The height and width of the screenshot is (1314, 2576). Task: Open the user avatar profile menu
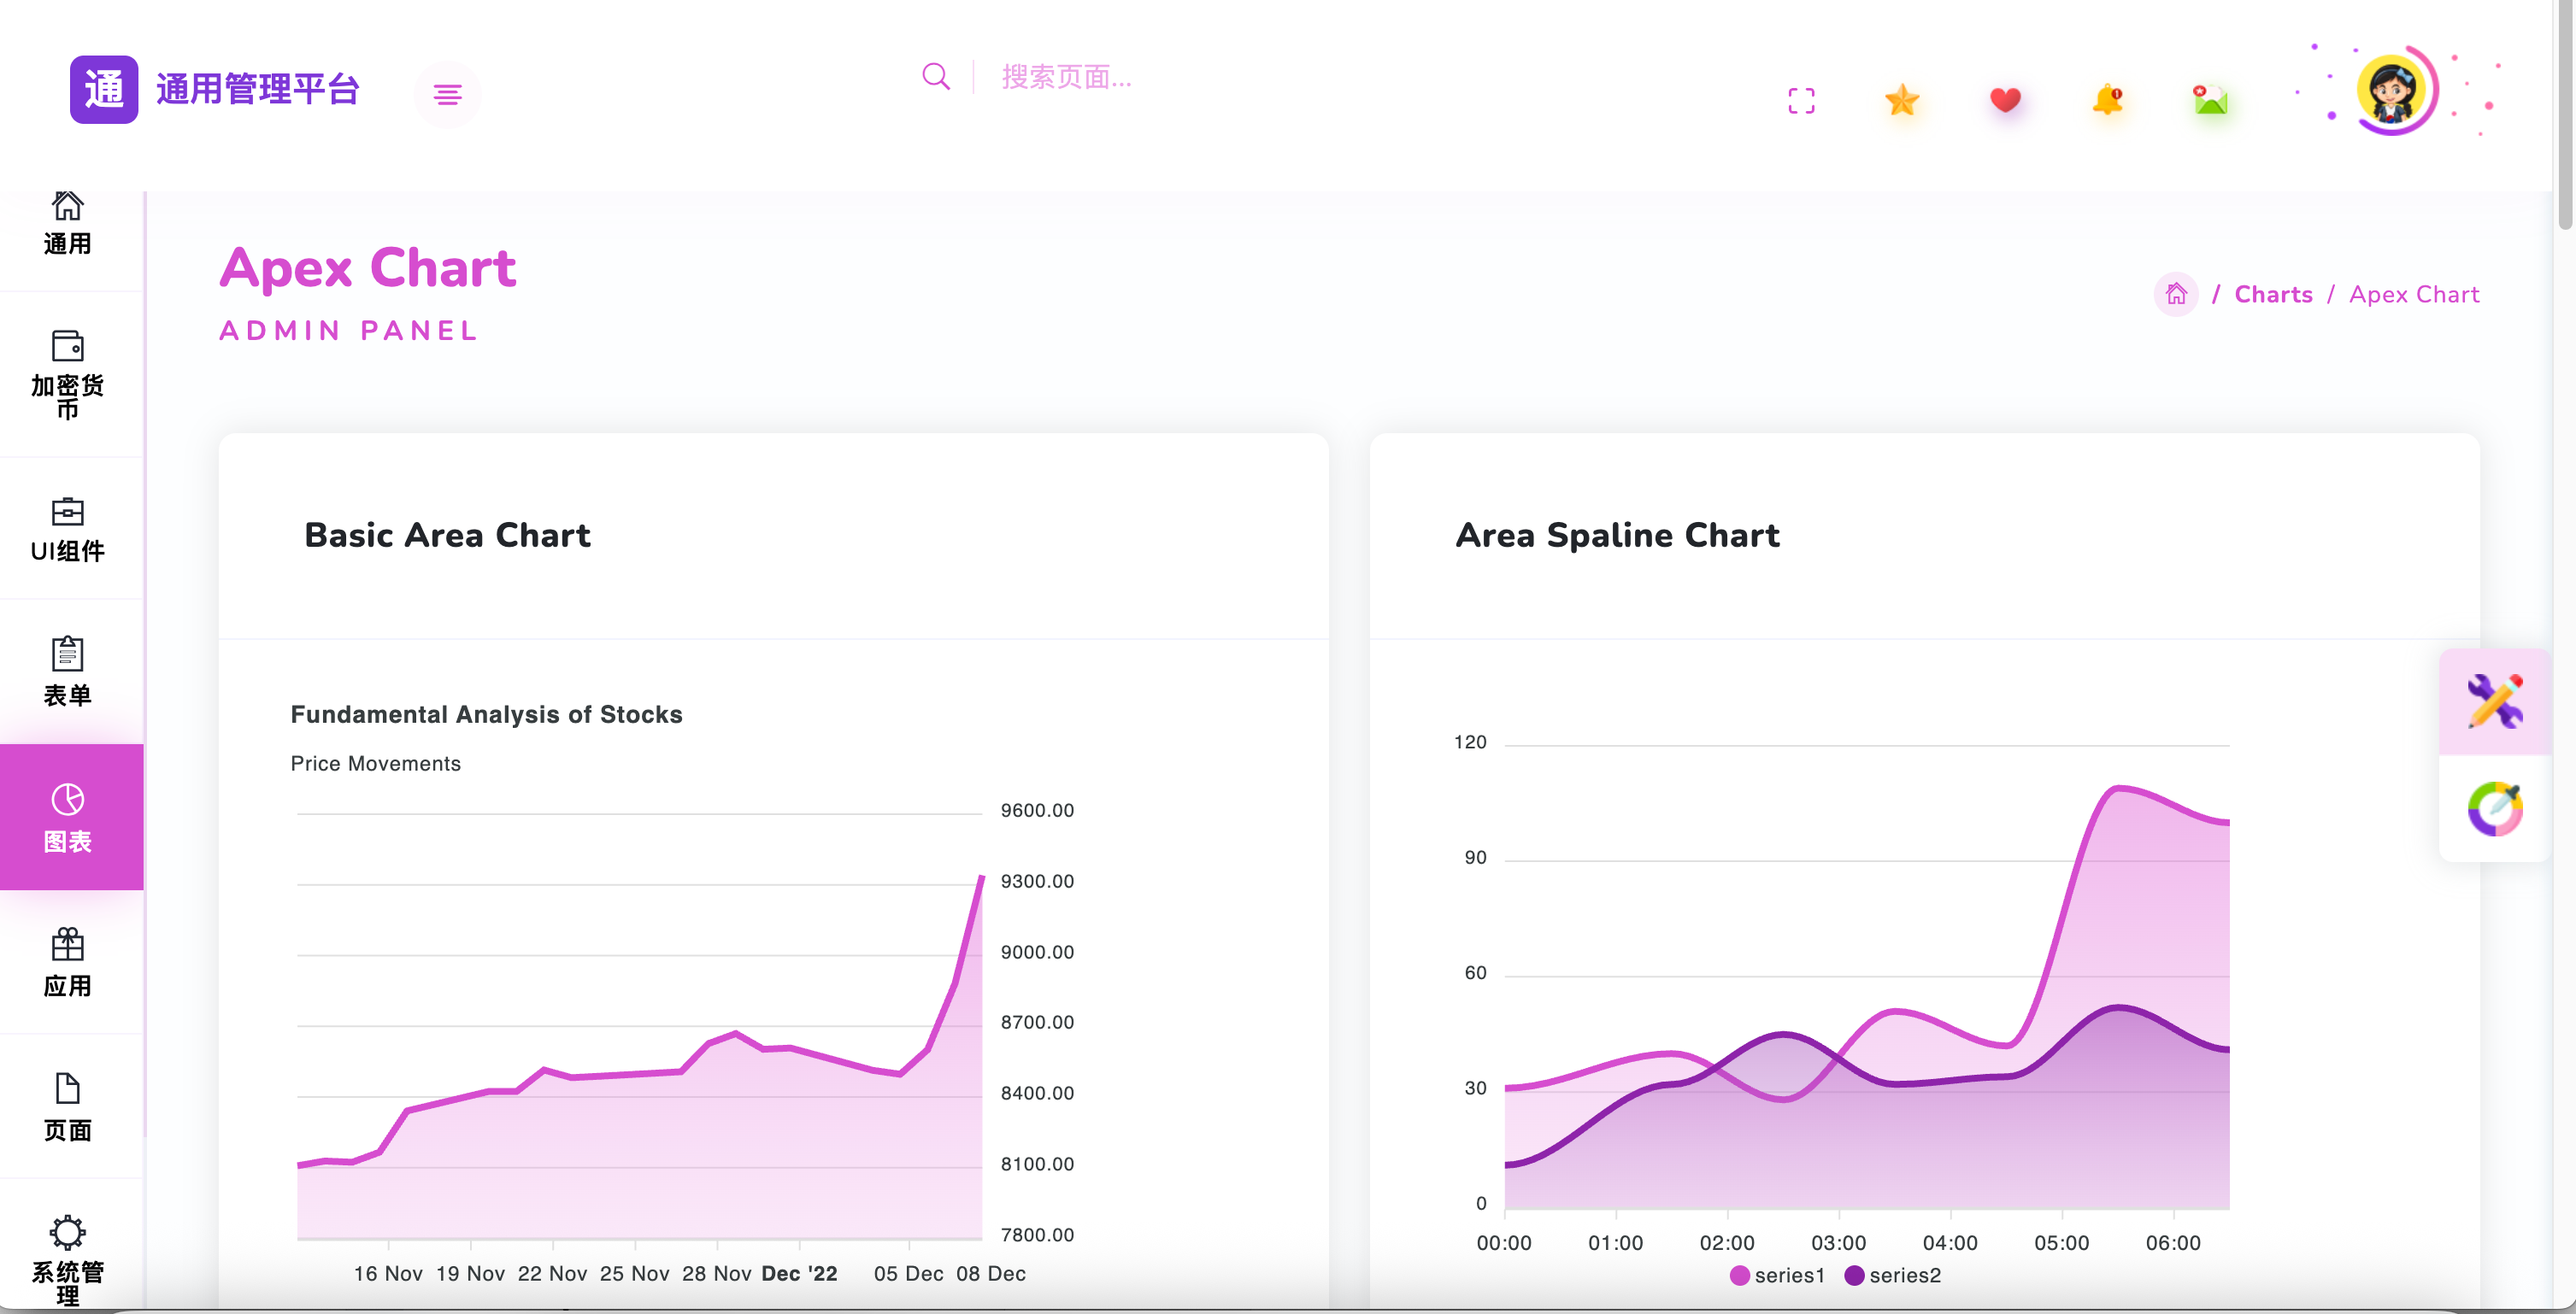[x=2391, y=91]
